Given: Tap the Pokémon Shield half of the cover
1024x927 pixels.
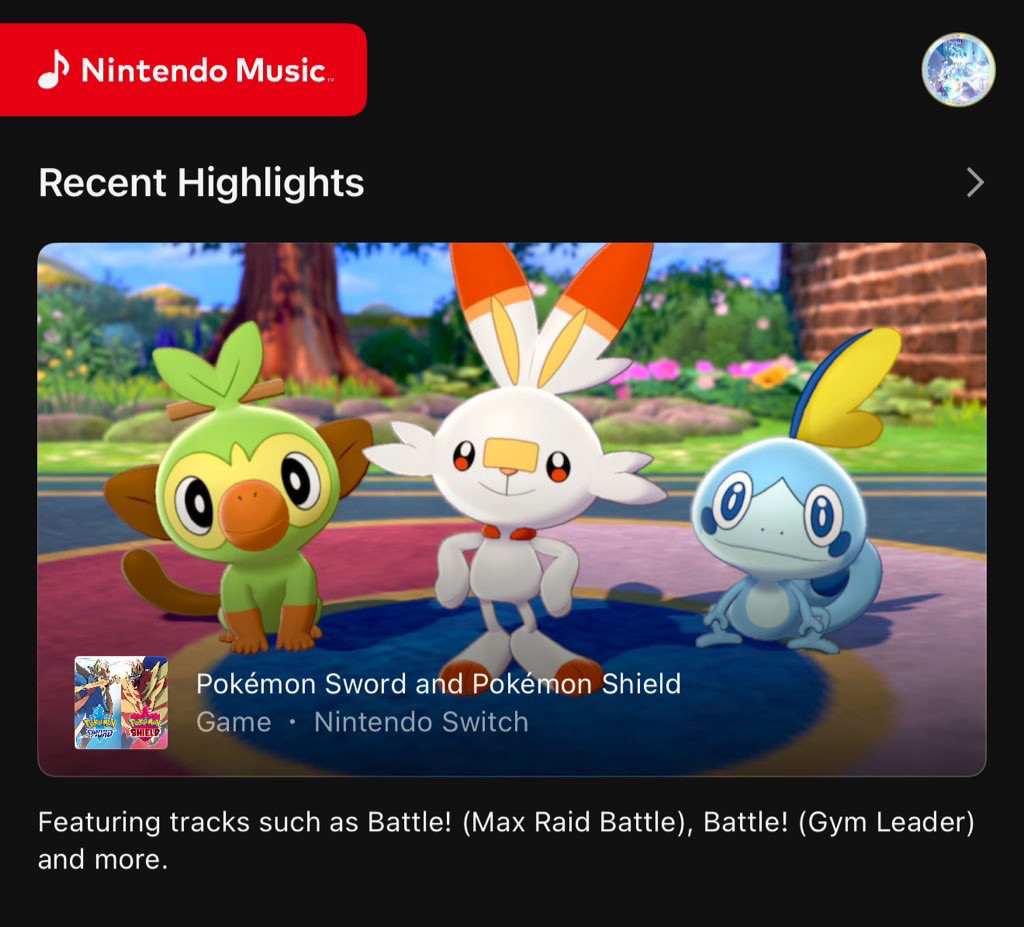Looking at the screenshot, I should tap(145, 702).
